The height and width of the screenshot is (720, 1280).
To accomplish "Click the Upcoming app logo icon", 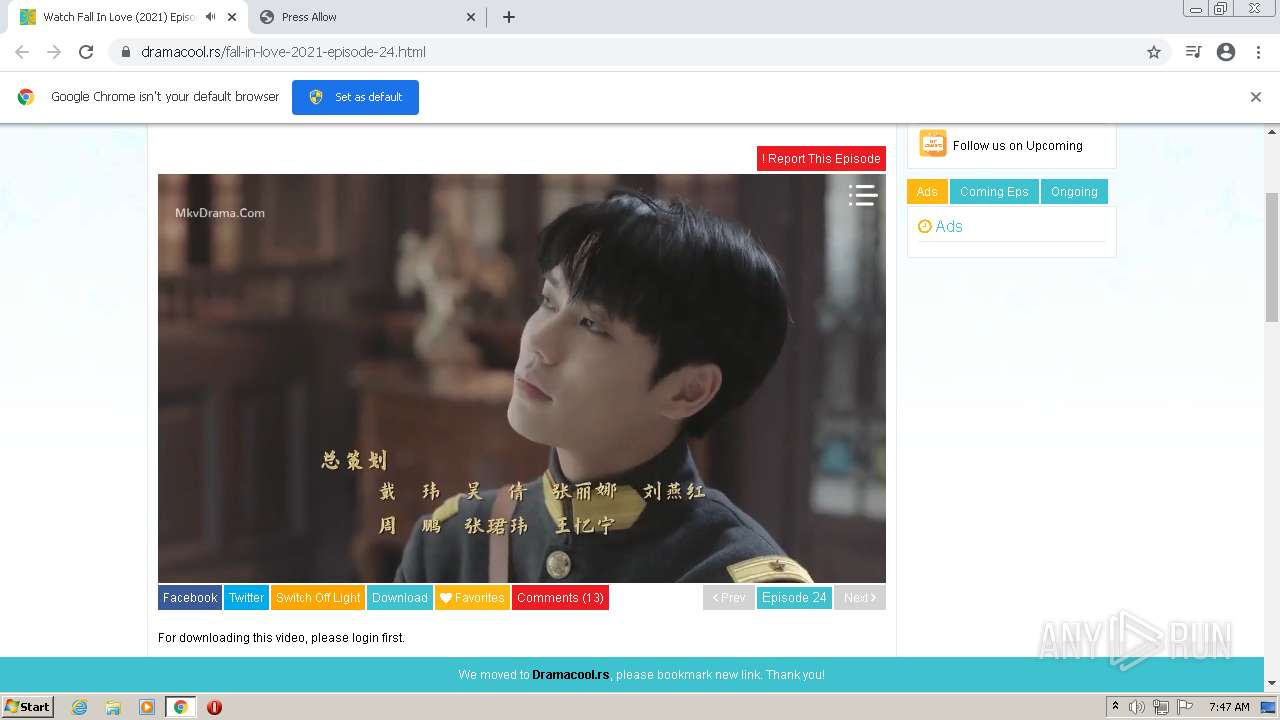I will tap(933, 144).
